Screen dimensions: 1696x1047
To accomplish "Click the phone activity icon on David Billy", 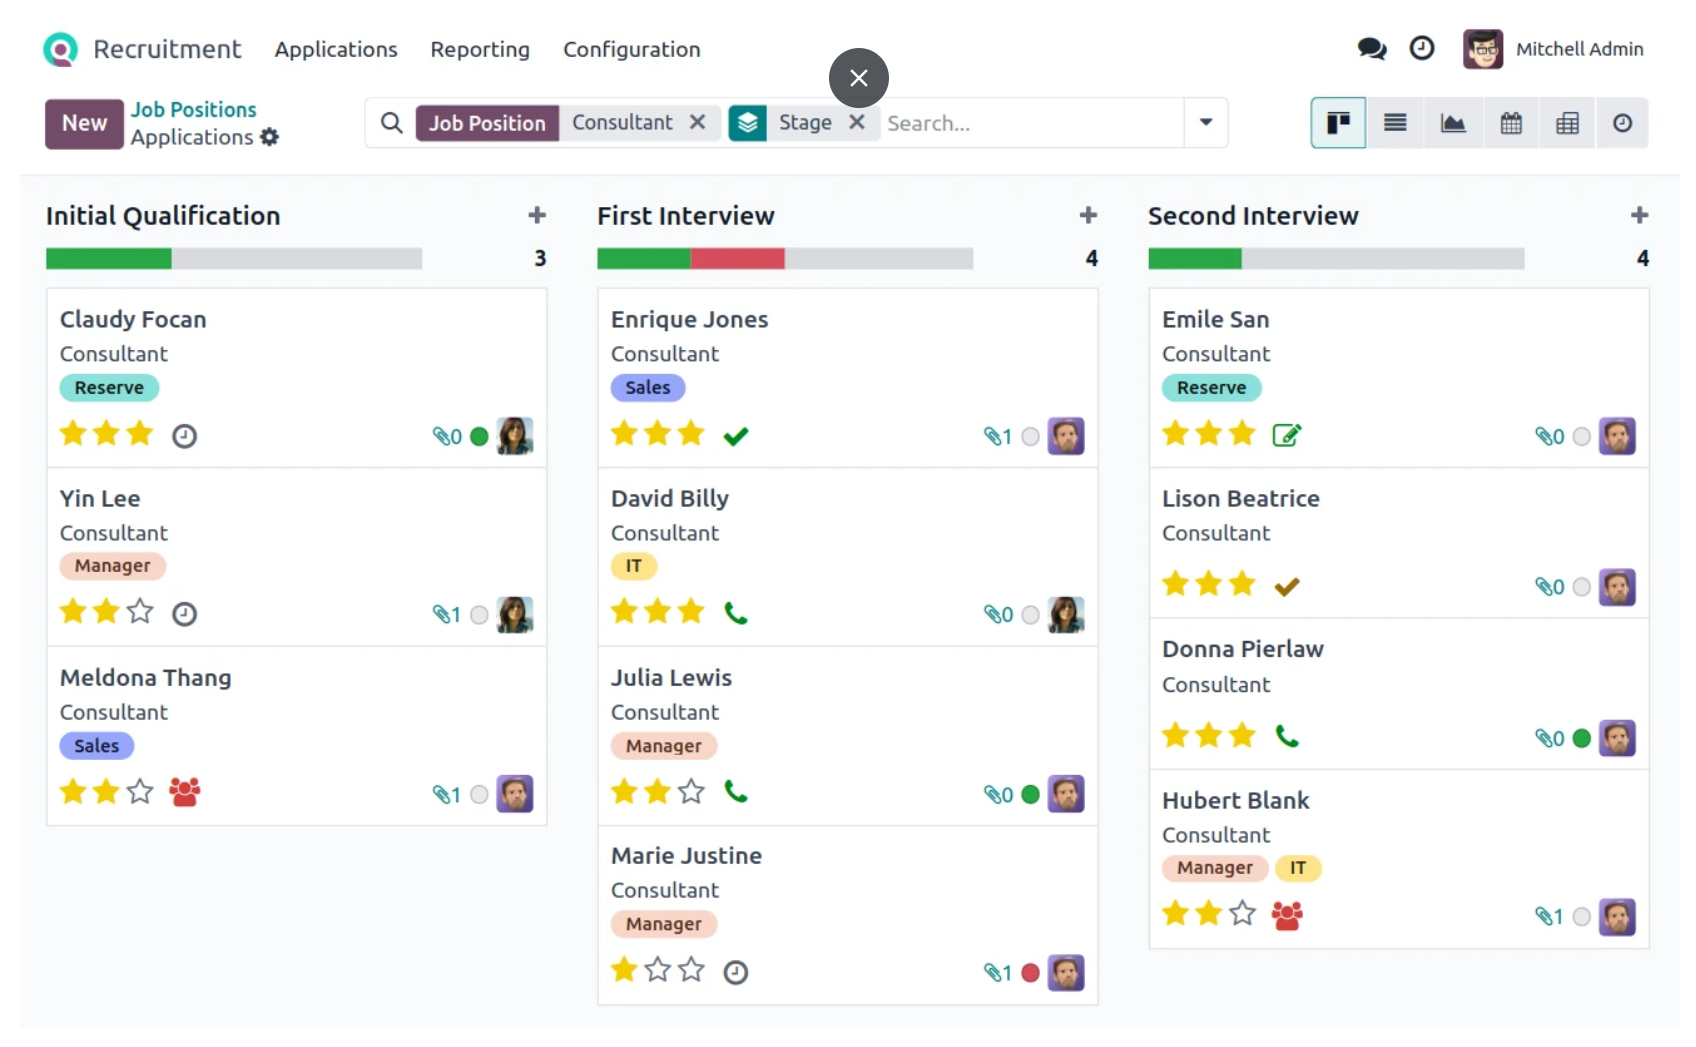I will [736, 613].
